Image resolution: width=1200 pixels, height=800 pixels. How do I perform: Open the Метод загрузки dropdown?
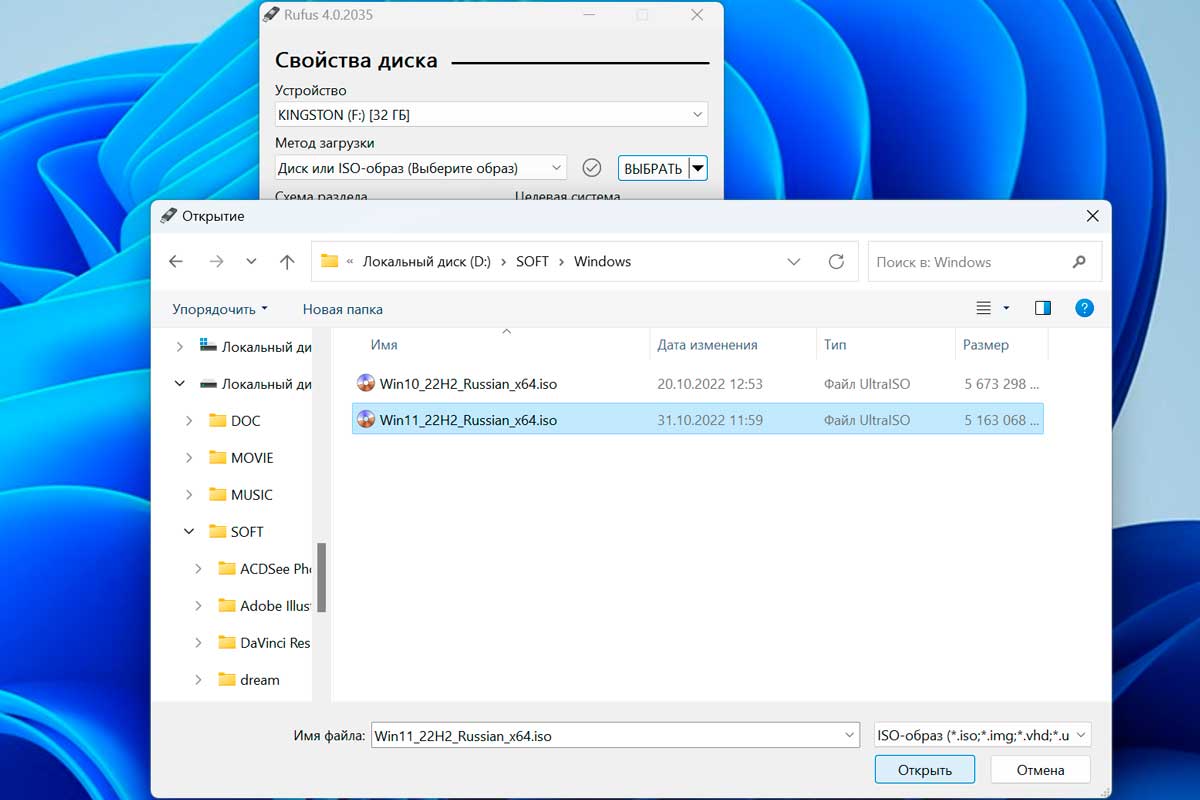coord(421,168)
